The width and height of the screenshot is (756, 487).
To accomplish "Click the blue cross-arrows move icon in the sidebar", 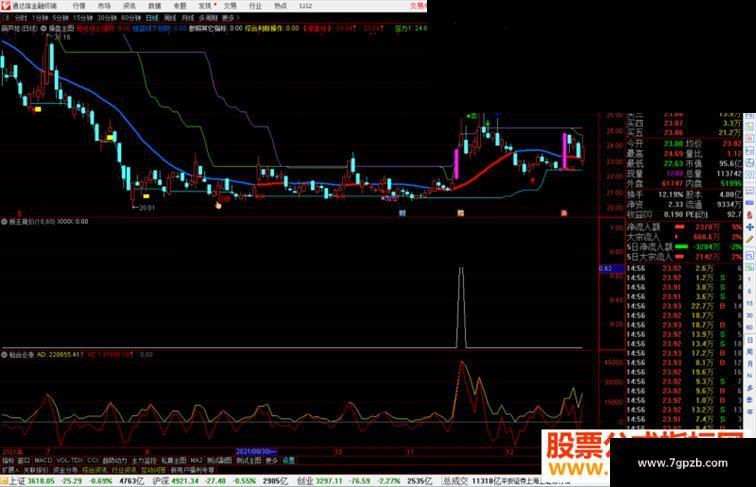I will (x=750, y=227).
